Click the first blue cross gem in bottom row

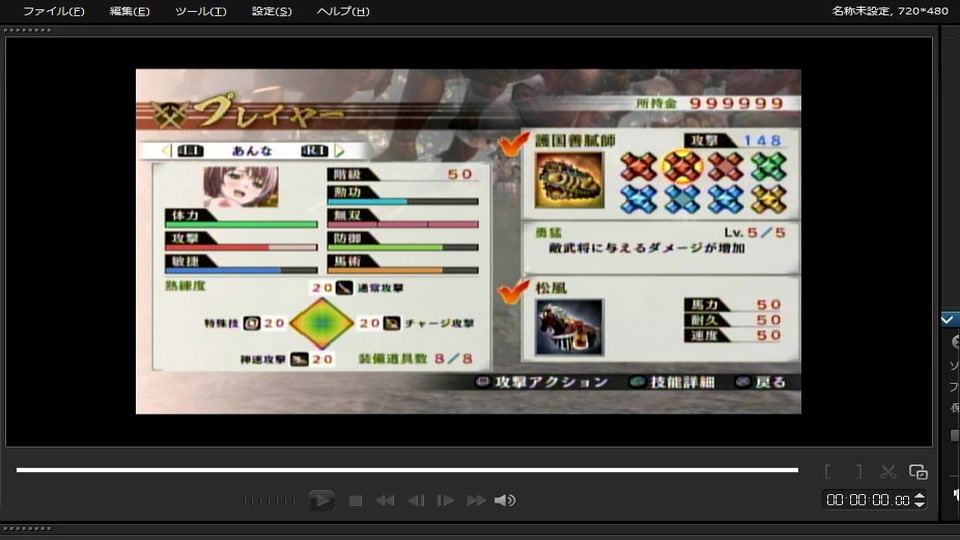(639, 199)
